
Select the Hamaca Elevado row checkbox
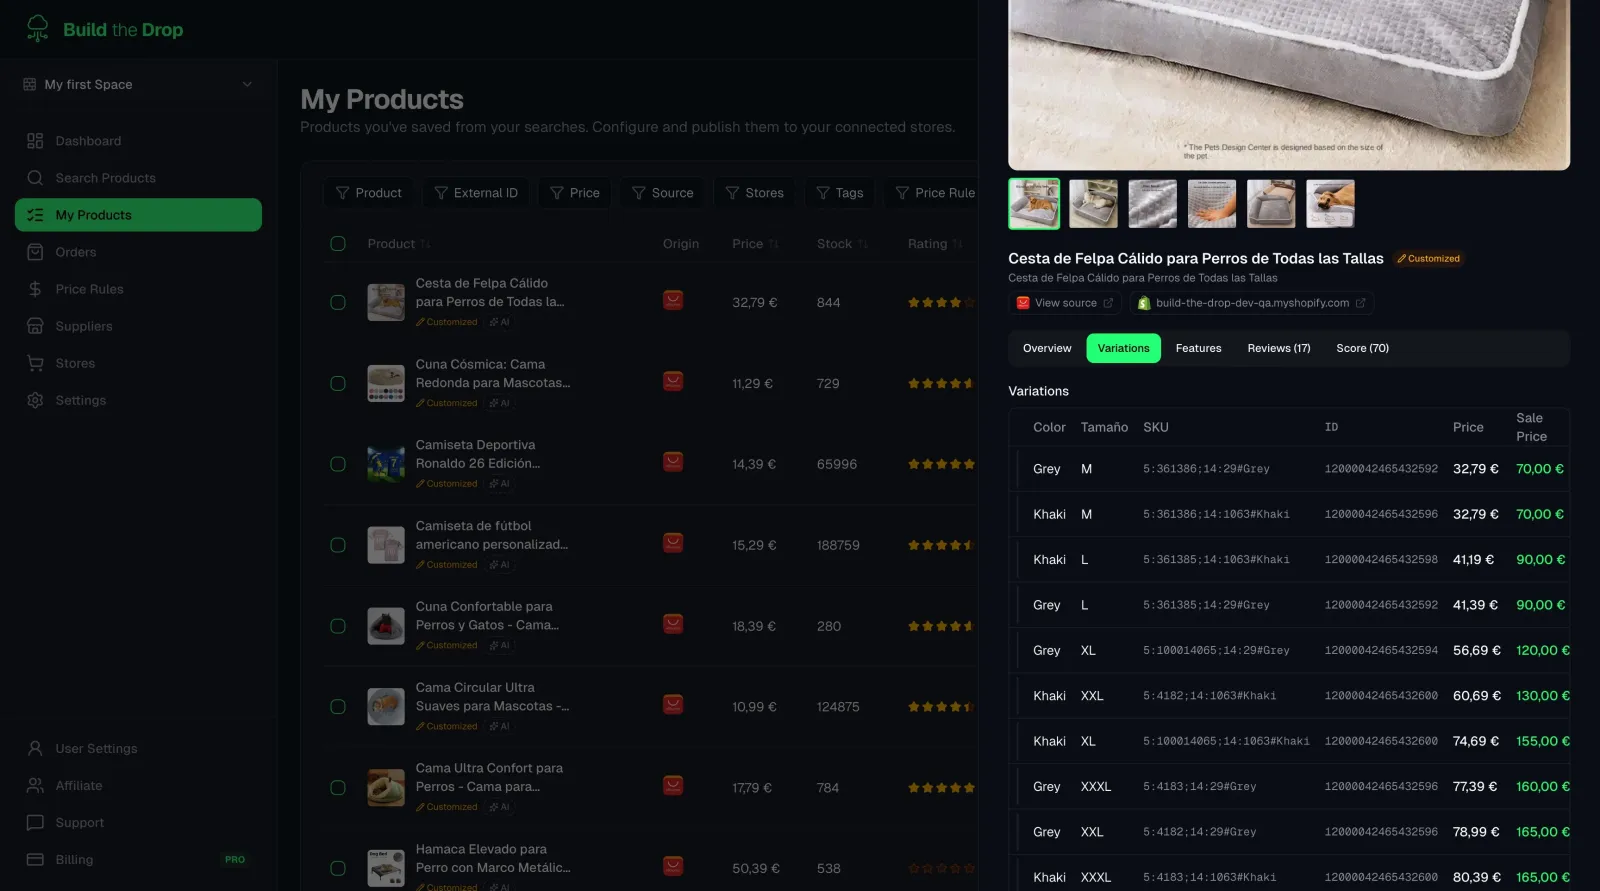click(x=338, y=868)
